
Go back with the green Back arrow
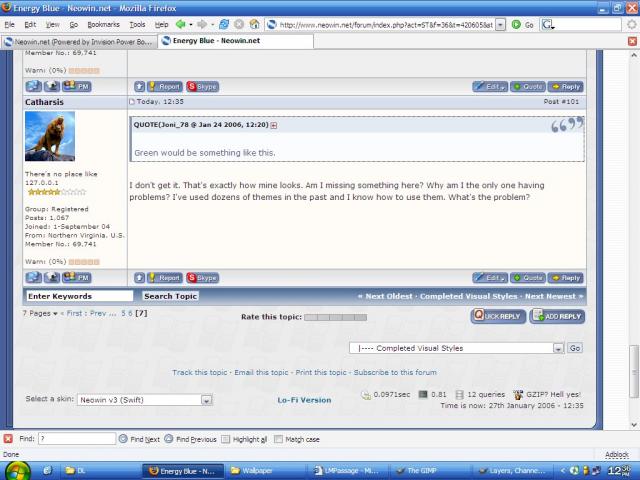point(180,24)
